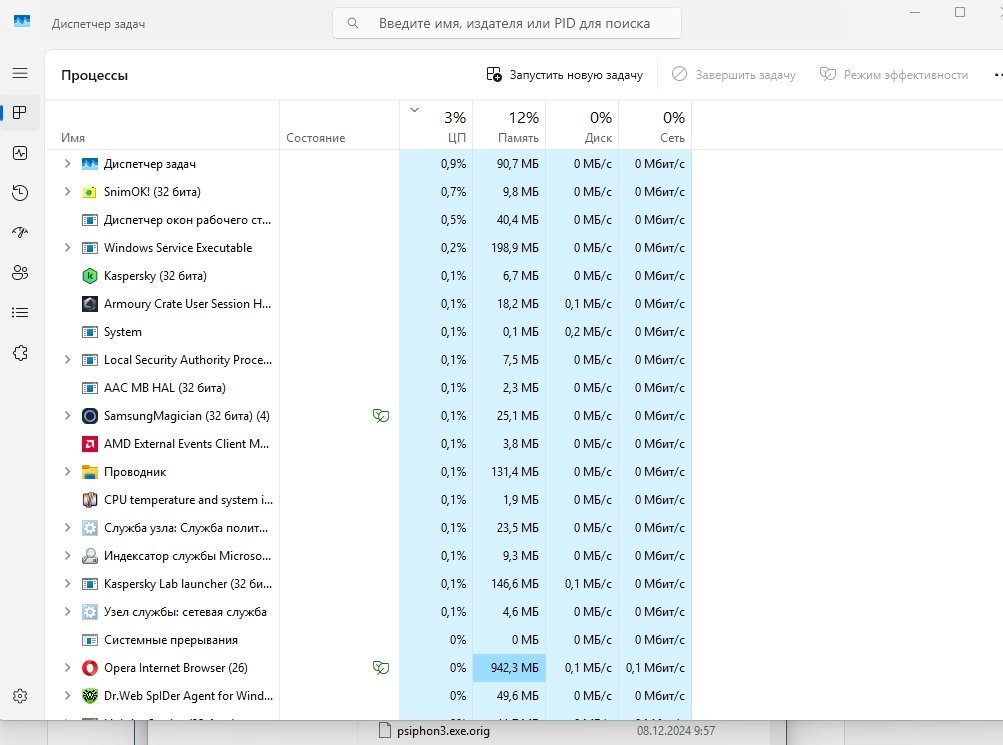Open the App history sidebar icon
This screenshot has height=745, width=1003.
pyautogui.click(x=20, y=192)
